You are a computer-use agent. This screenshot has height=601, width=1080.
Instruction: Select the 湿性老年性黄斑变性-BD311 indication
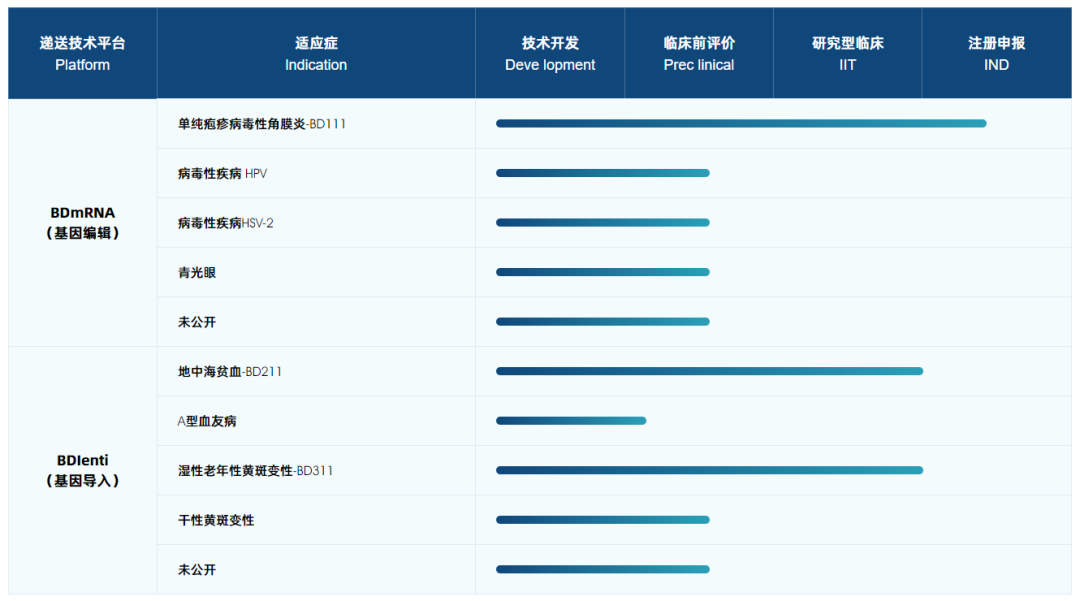(x=255, y=471)
